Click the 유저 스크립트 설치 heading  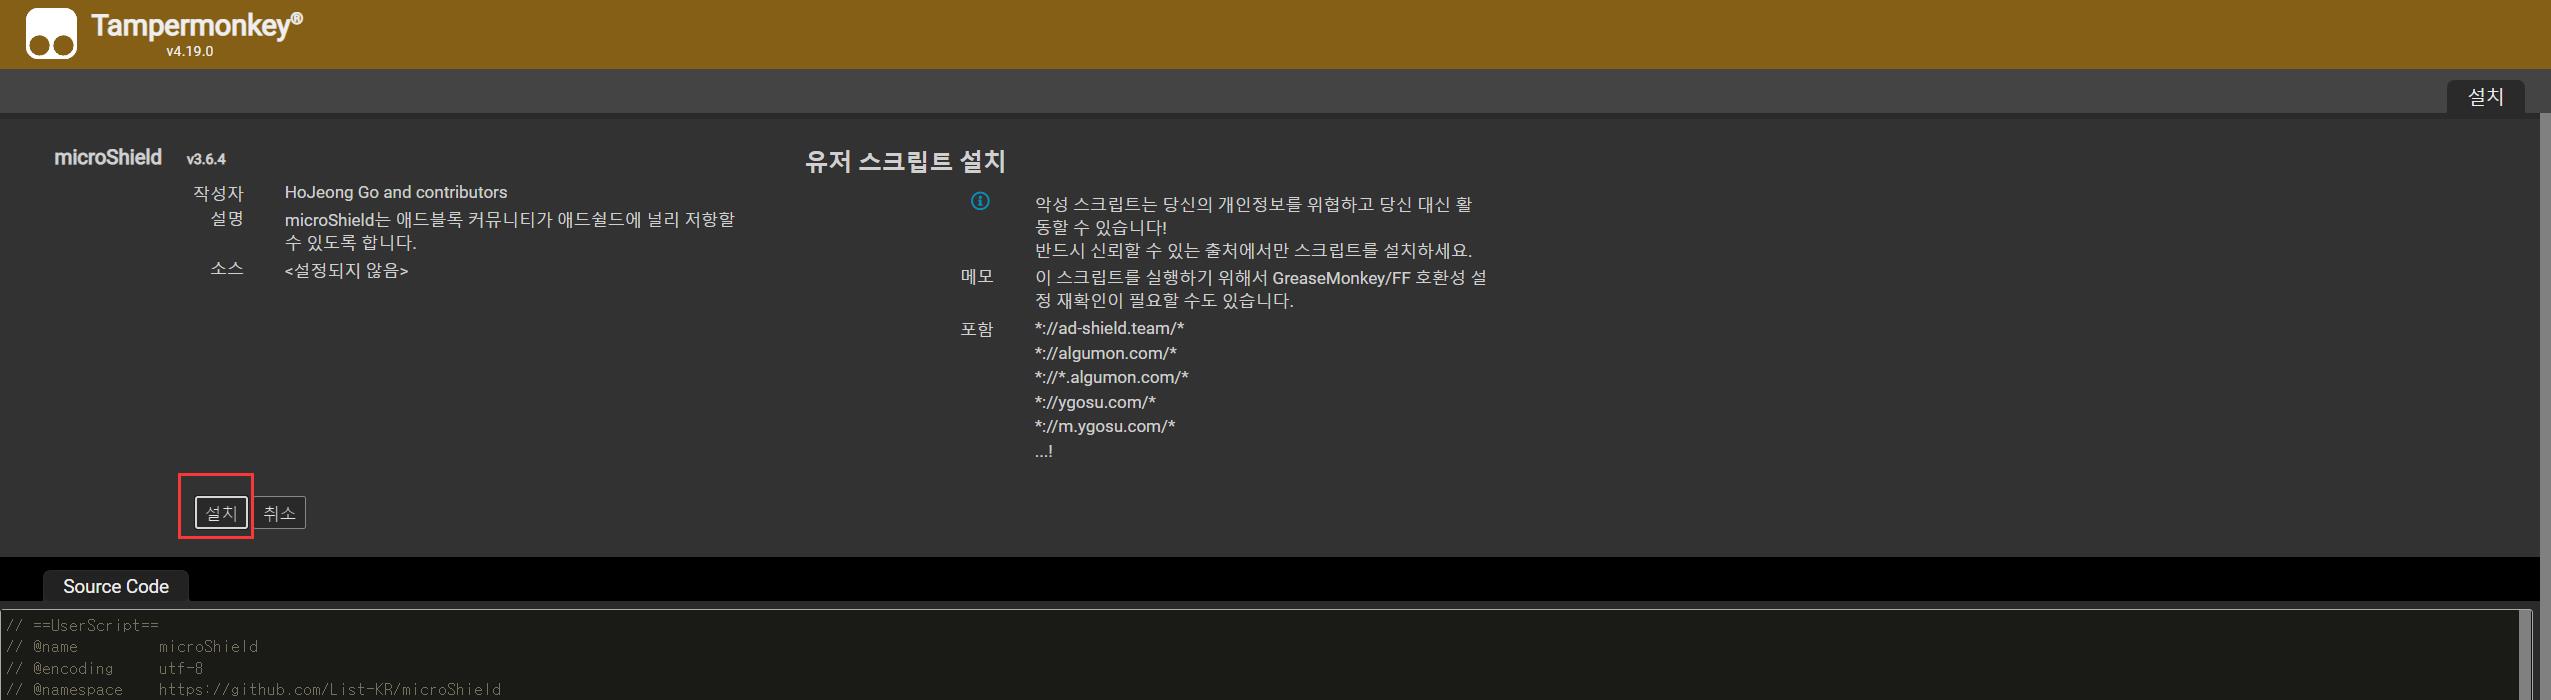pyautogui.click(x=905, y=161)
